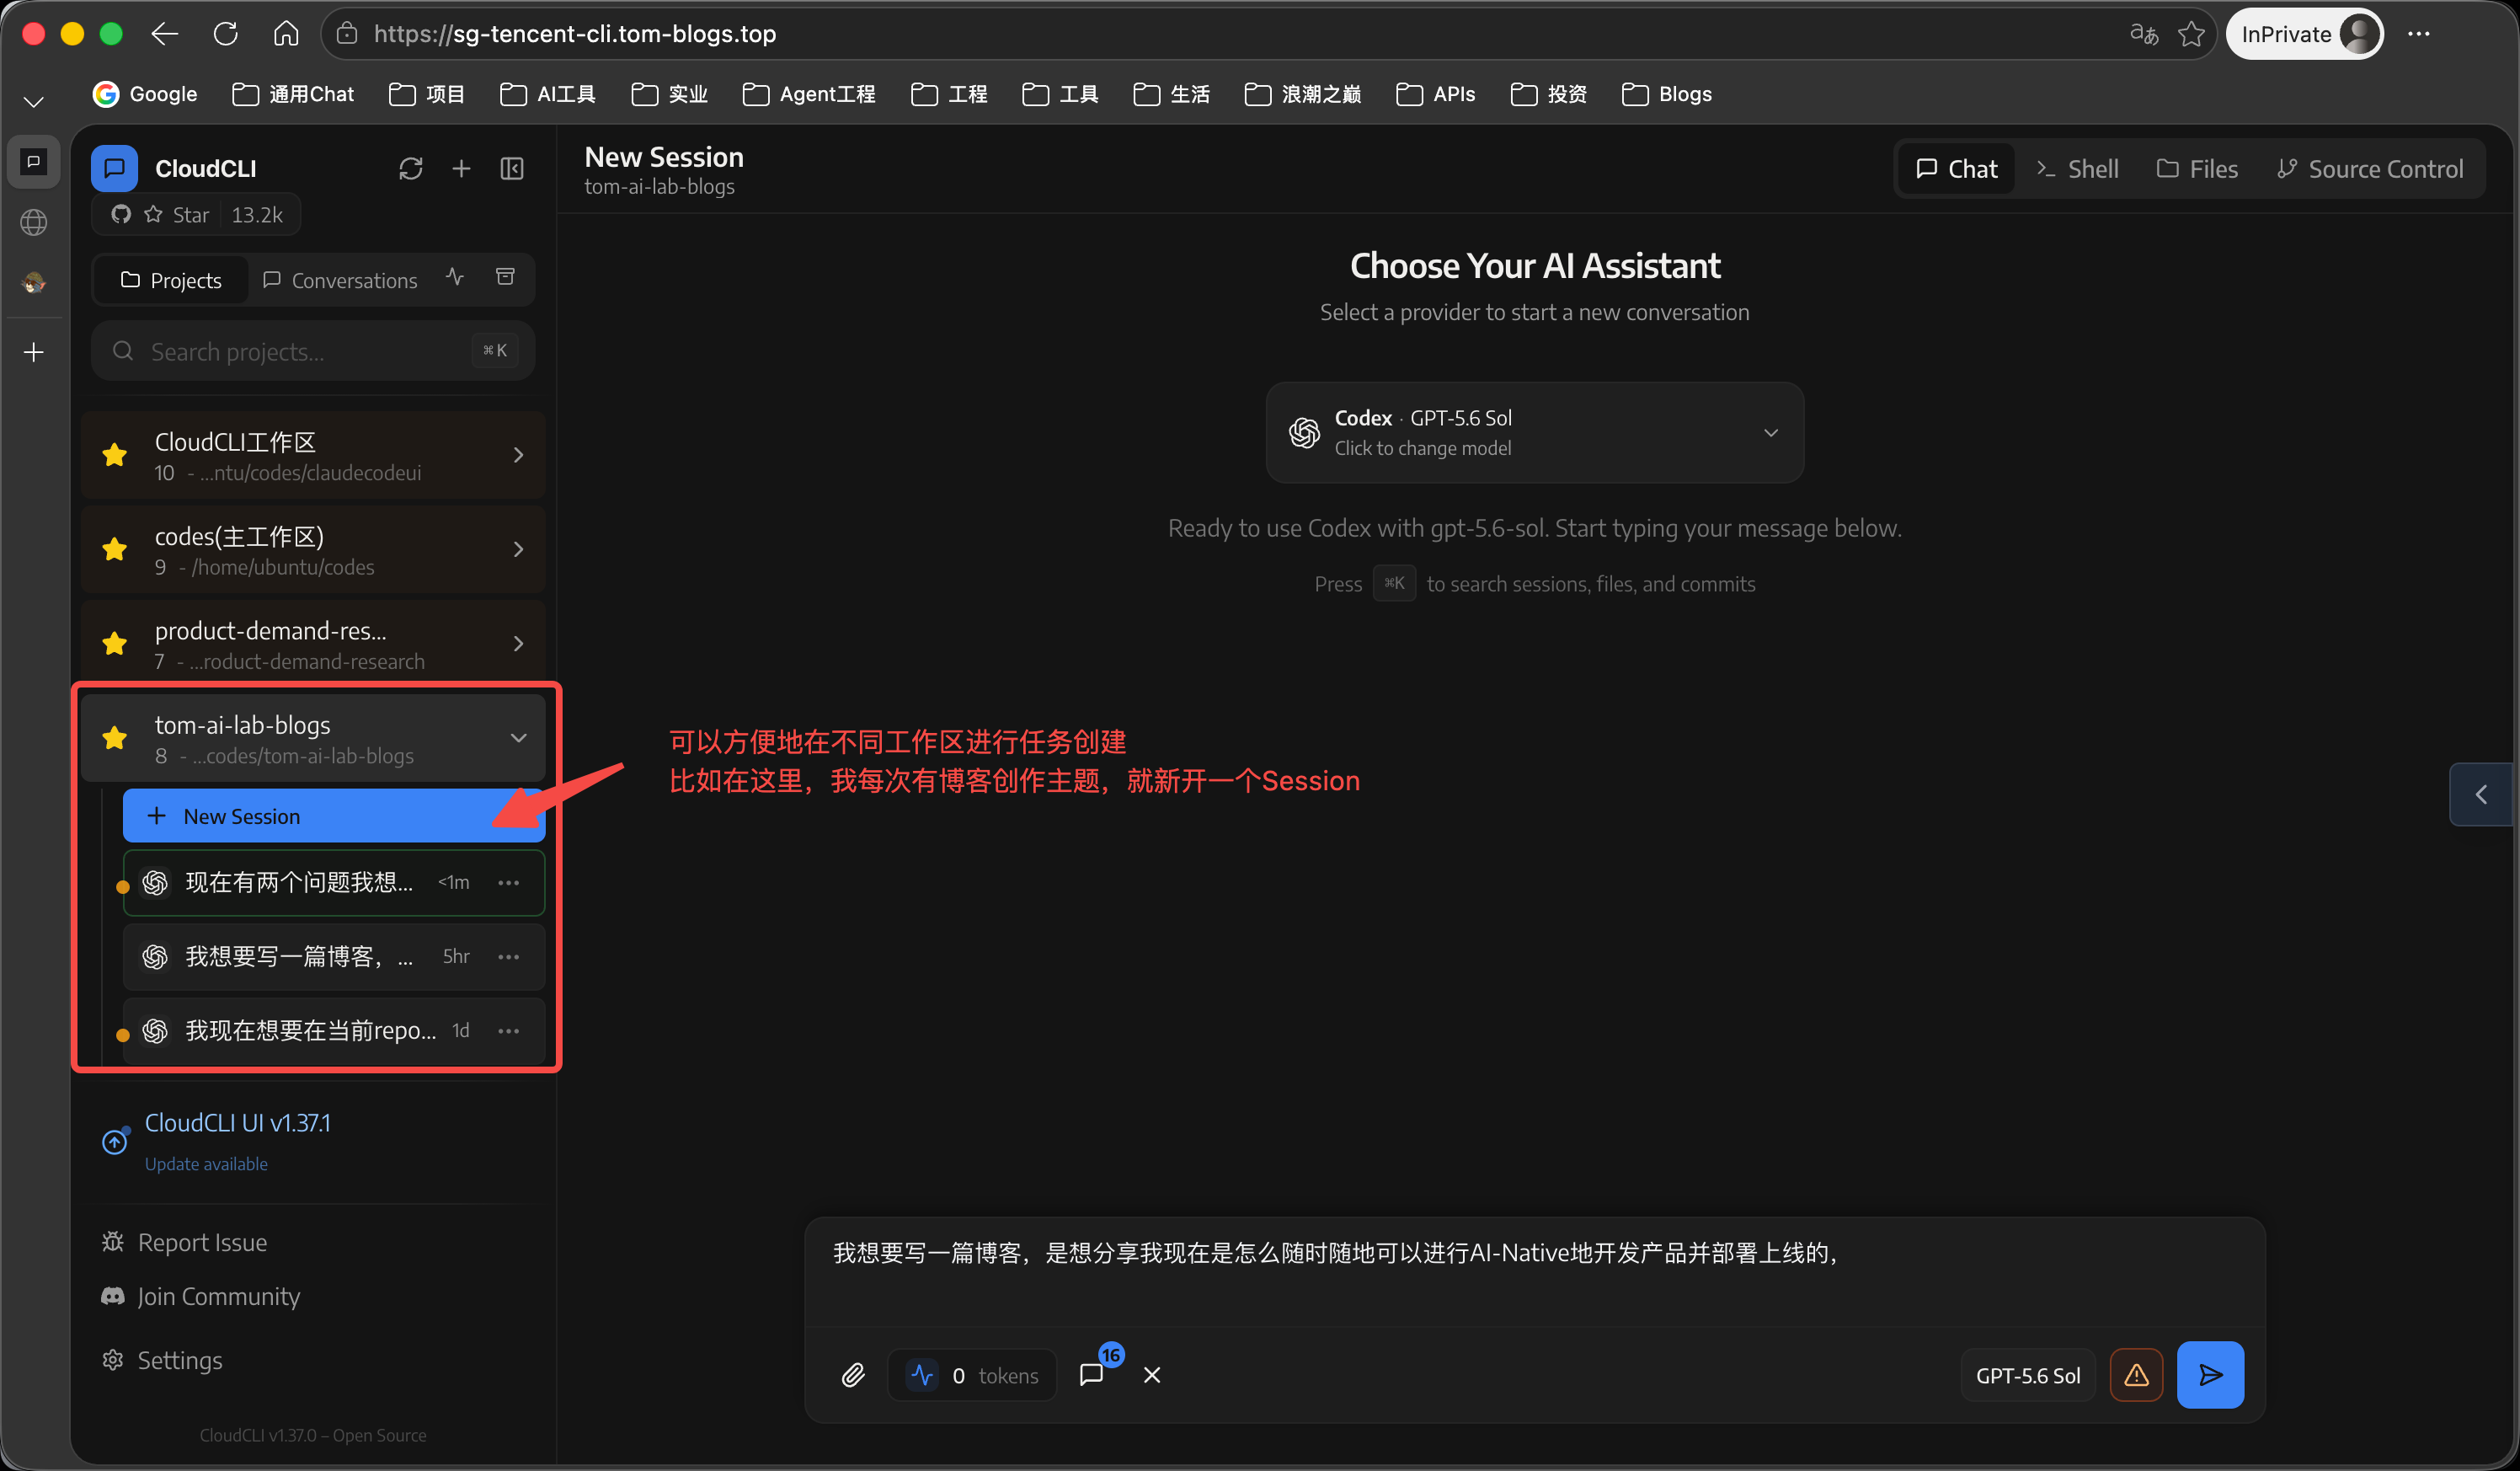Screen dimensions: 2520x1471
Task: Open the Agent工程 bookmarks folder
Action: click(x=809, y=94)
